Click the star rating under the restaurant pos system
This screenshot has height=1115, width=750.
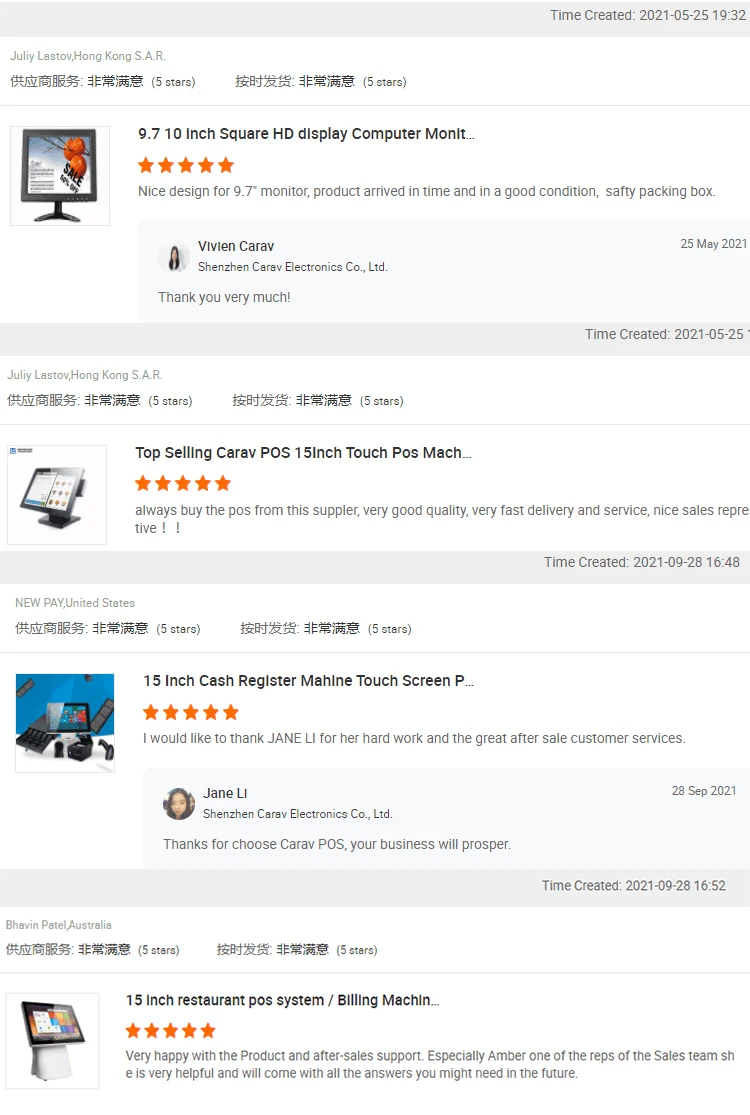tap(170, 1030)
